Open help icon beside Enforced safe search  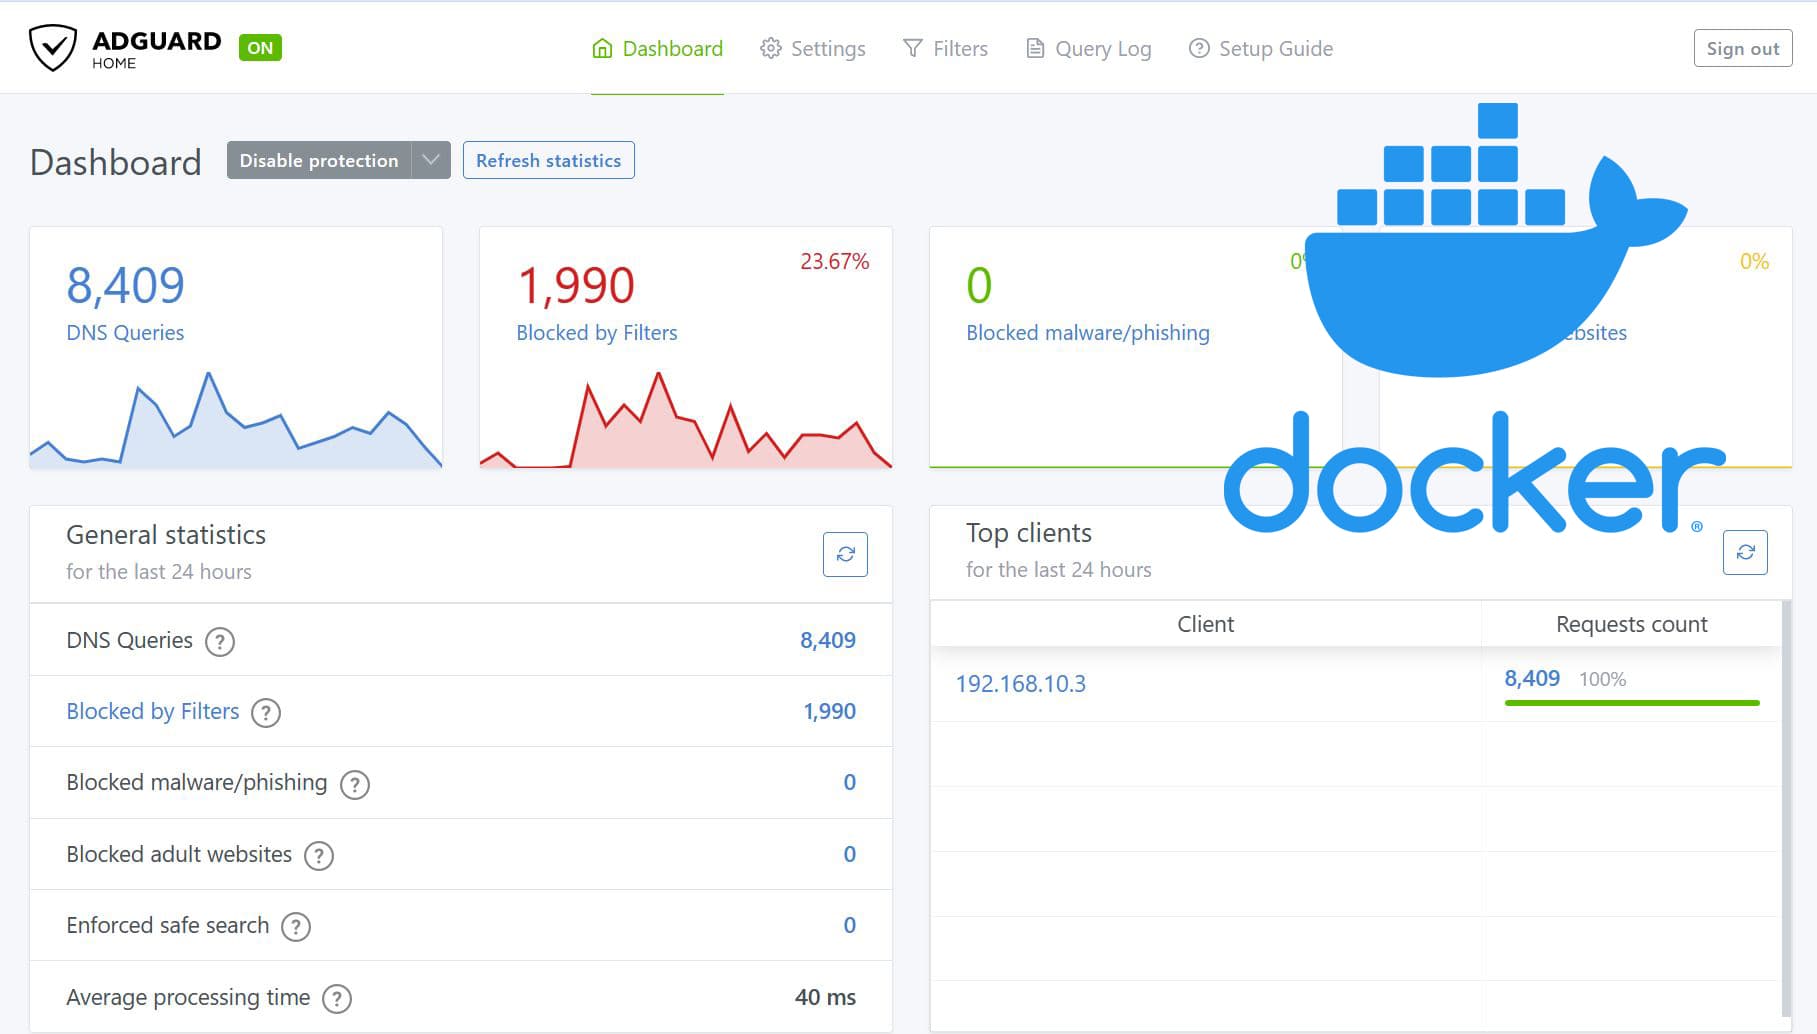(x=295, y=927)
